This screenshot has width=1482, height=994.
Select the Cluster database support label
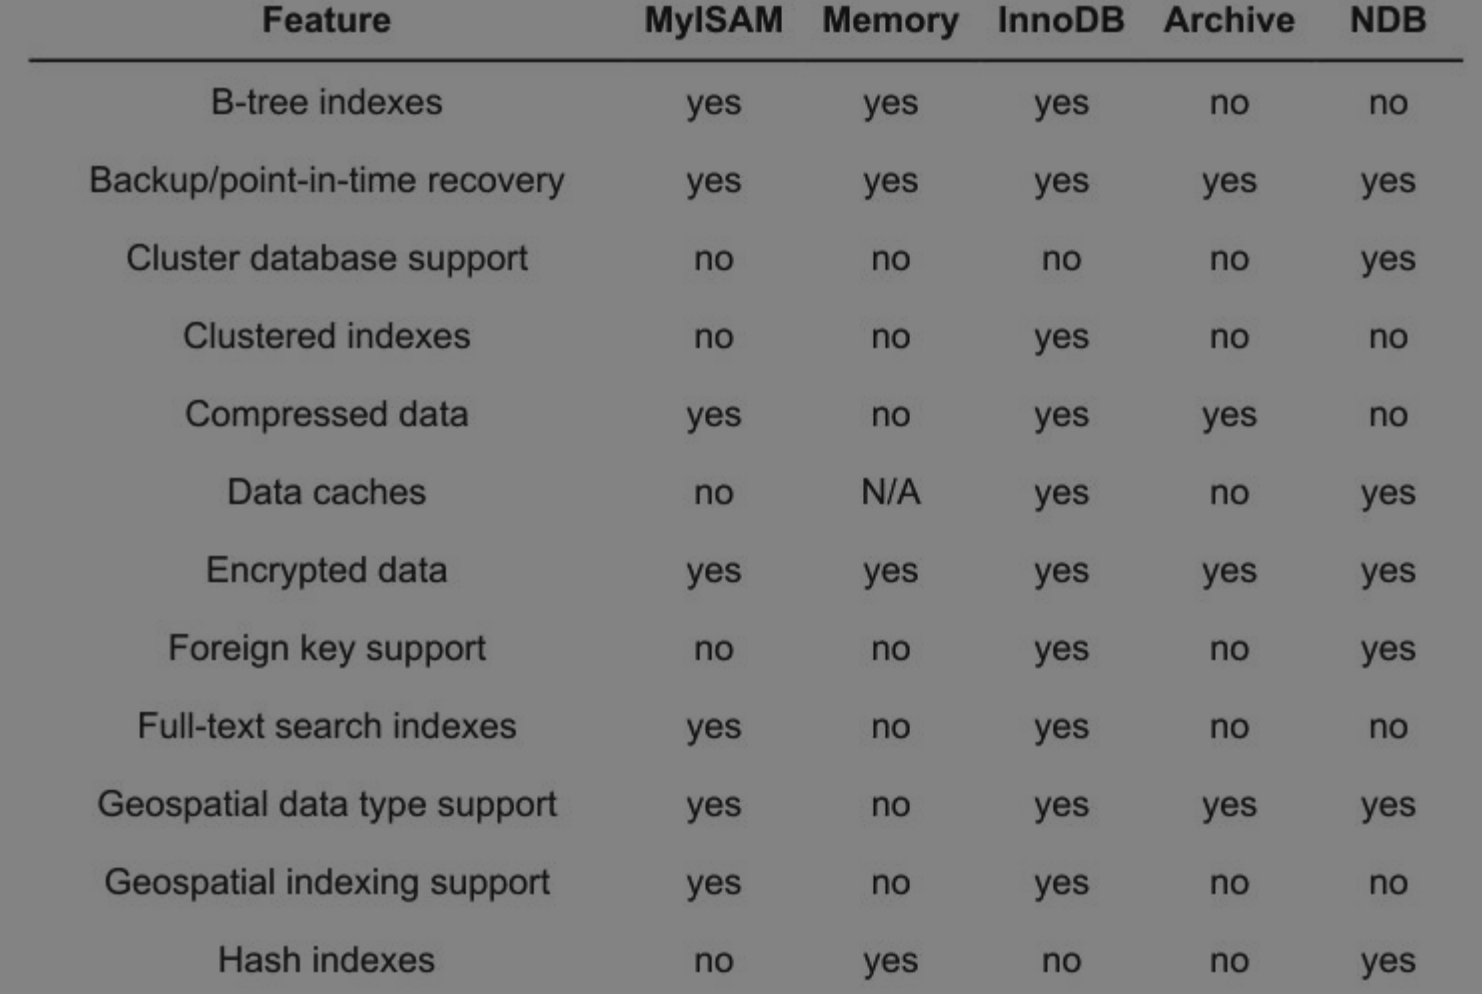326,258
